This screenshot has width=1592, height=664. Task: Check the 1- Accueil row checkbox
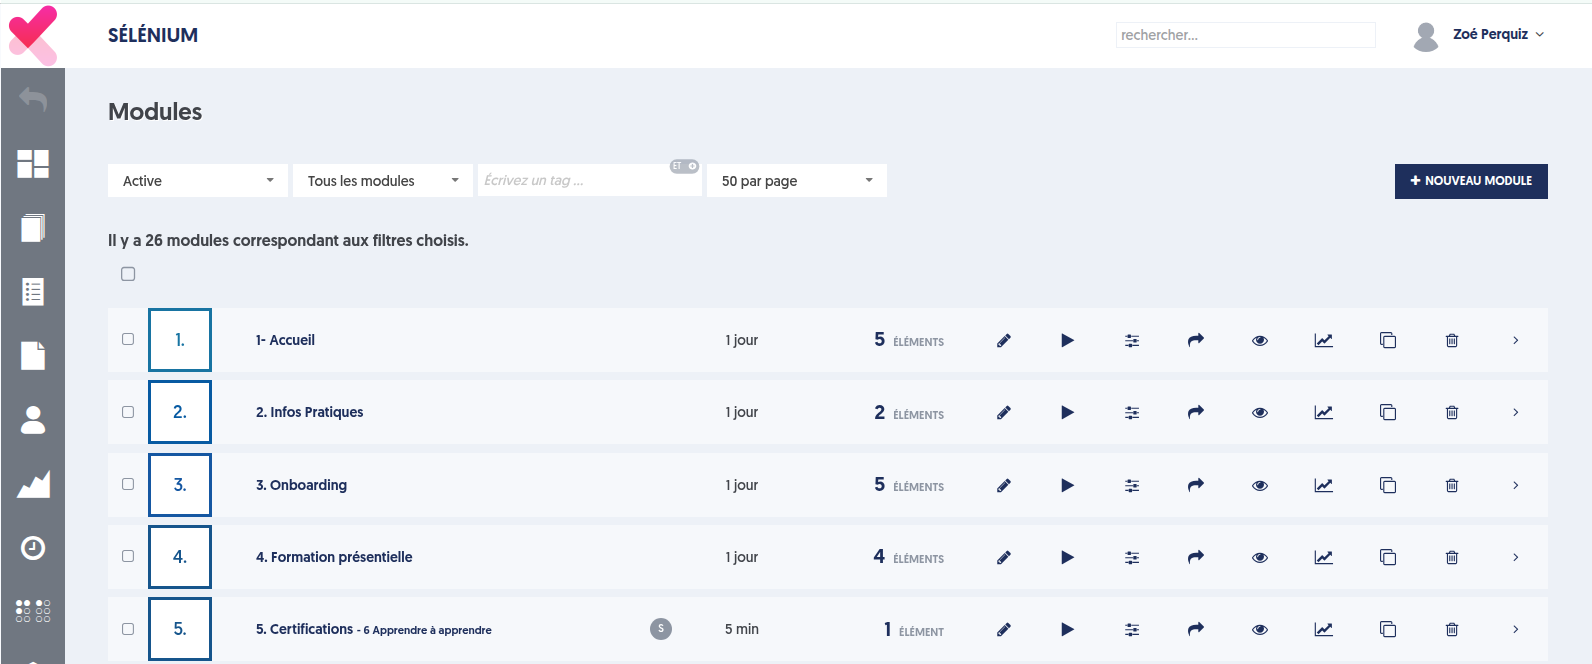point(128,339)
